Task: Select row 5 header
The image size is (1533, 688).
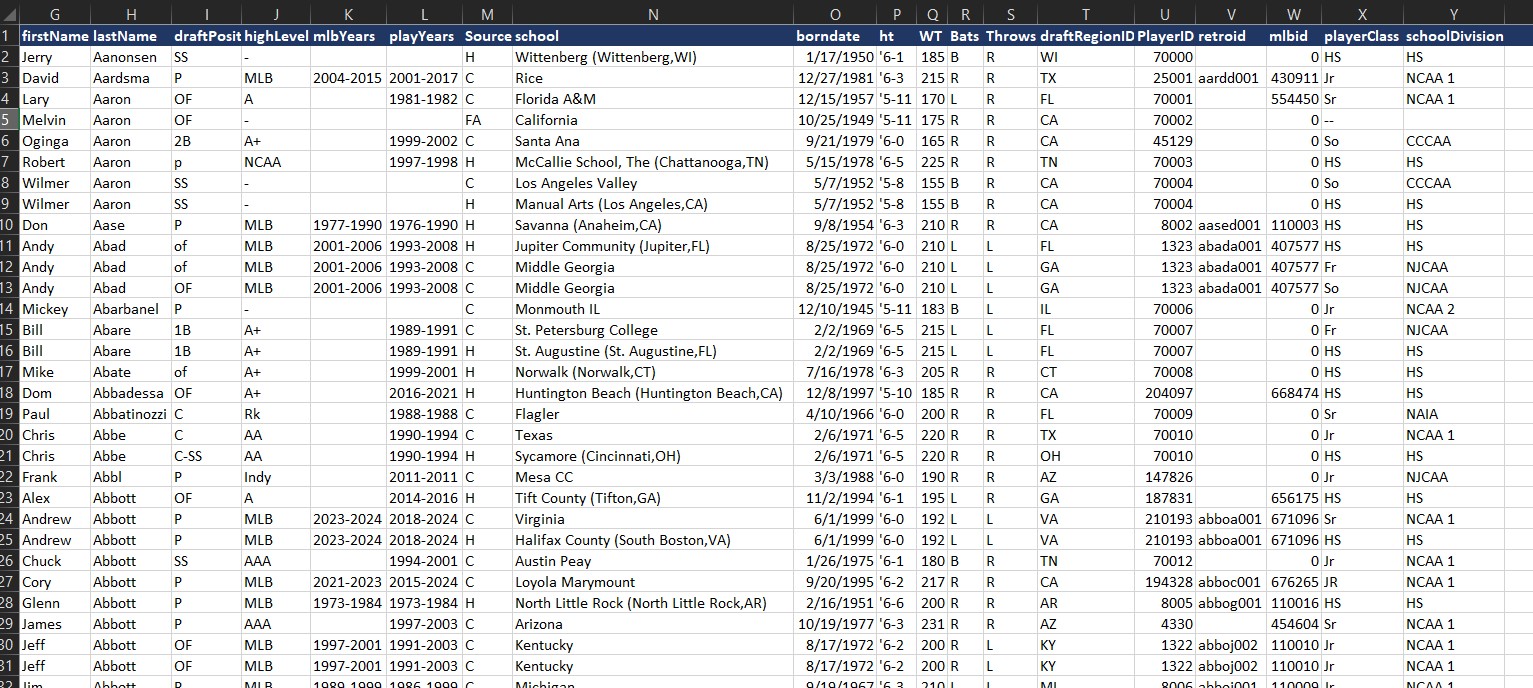Action: 8,120
